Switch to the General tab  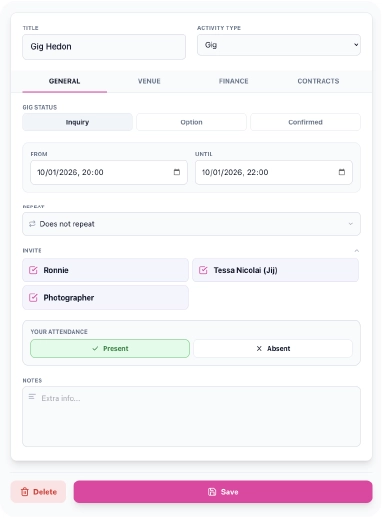64,81
